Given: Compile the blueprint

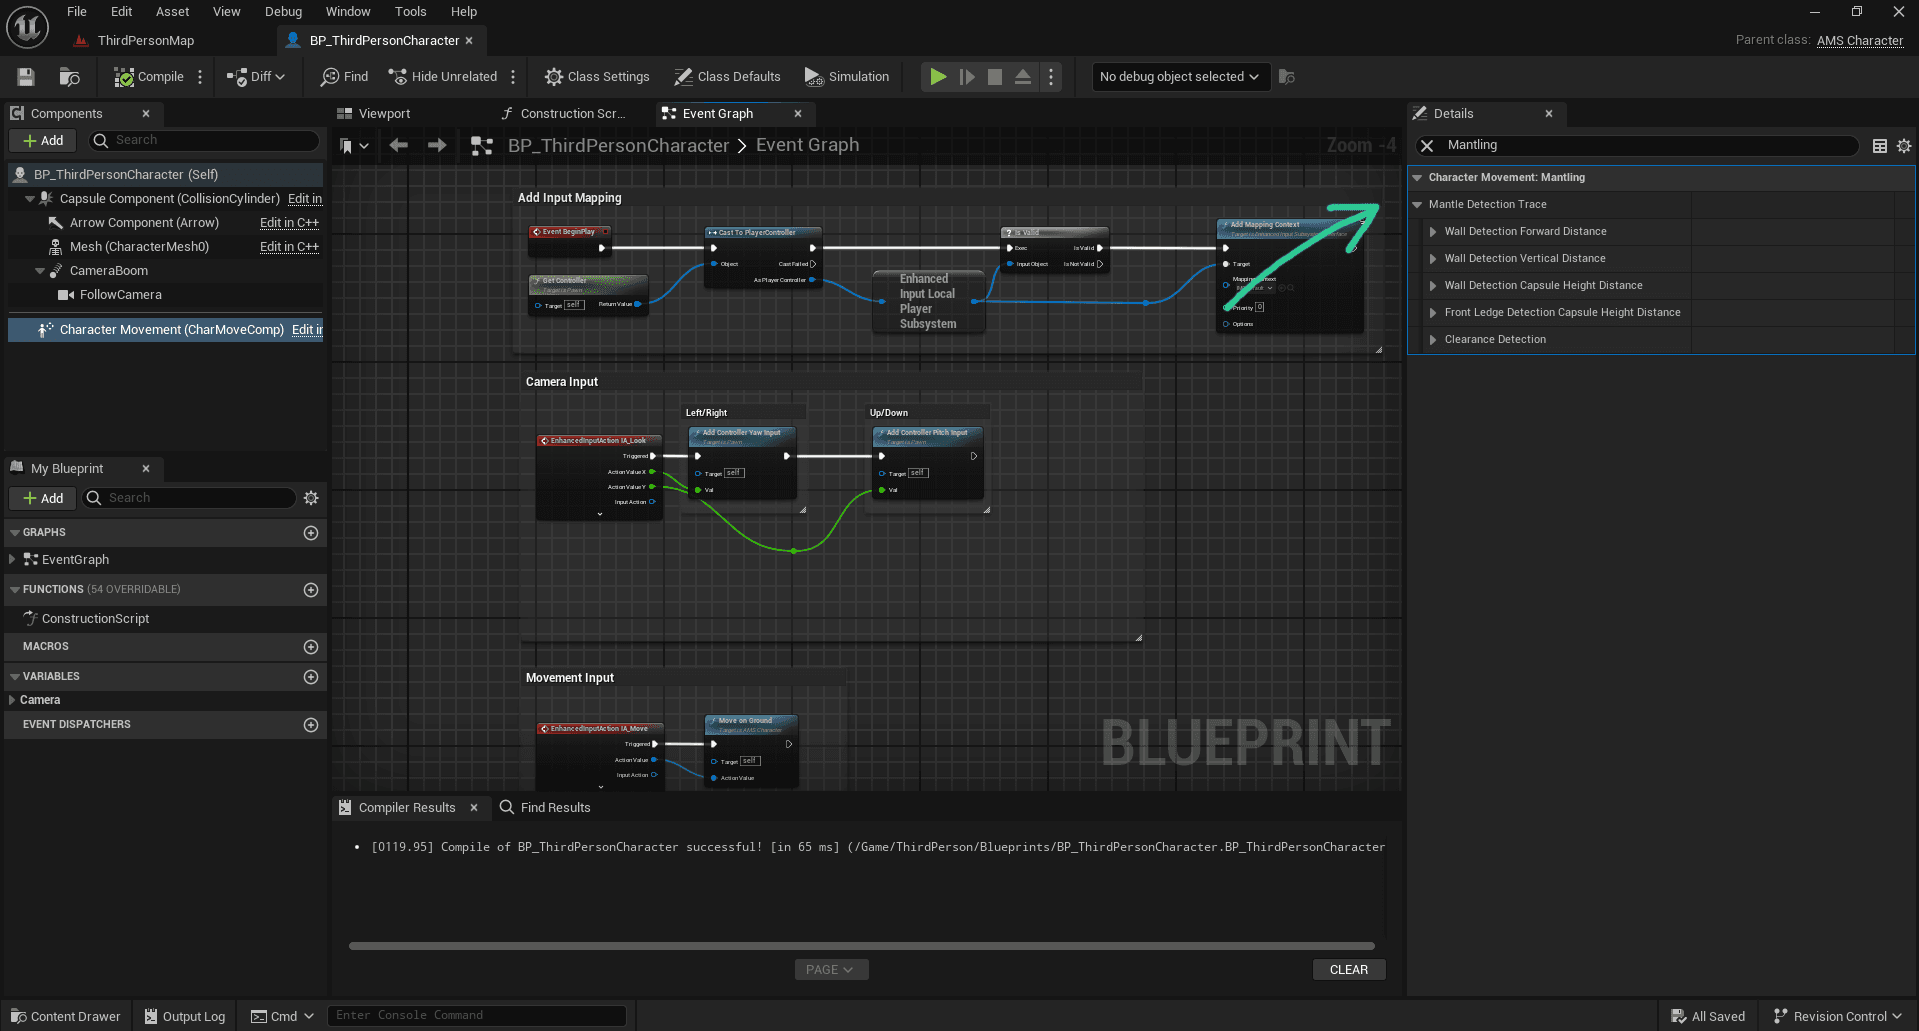Looking at the screenshot, I should [x=149, y=77].
